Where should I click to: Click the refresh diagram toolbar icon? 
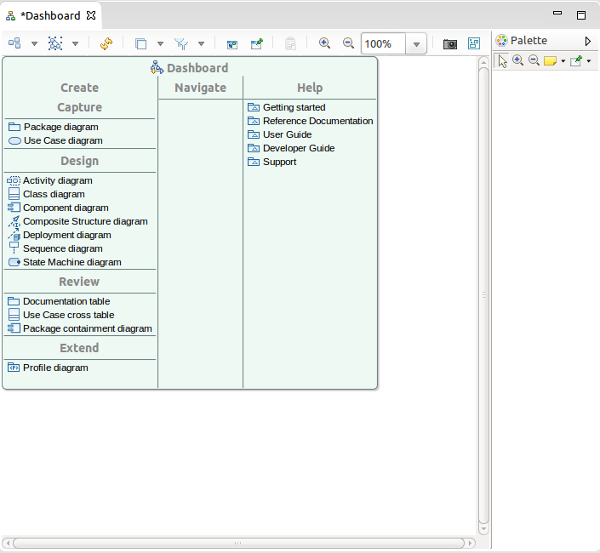tap(105, 44)
